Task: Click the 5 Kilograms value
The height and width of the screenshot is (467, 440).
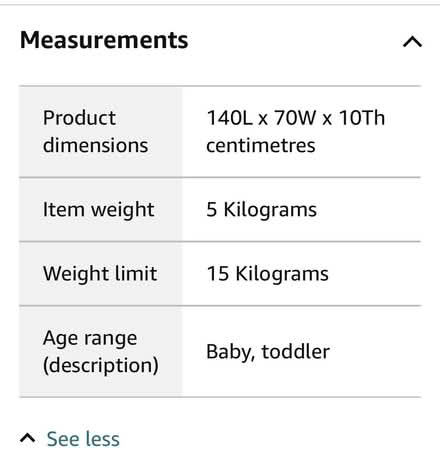Action: tap(262, 210)
